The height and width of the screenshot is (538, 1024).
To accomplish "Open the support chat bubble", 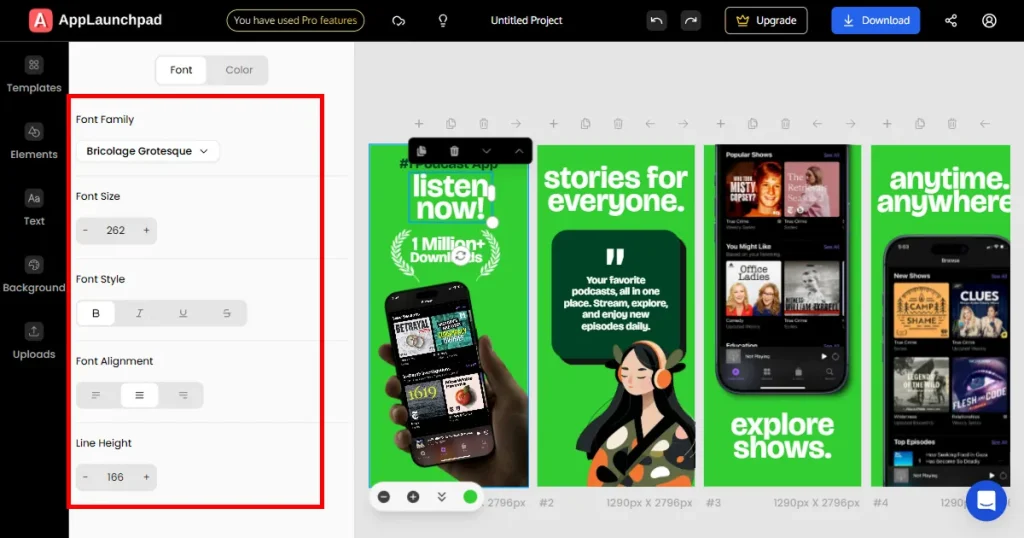I will pyautogui.click(x=986, y=501).
